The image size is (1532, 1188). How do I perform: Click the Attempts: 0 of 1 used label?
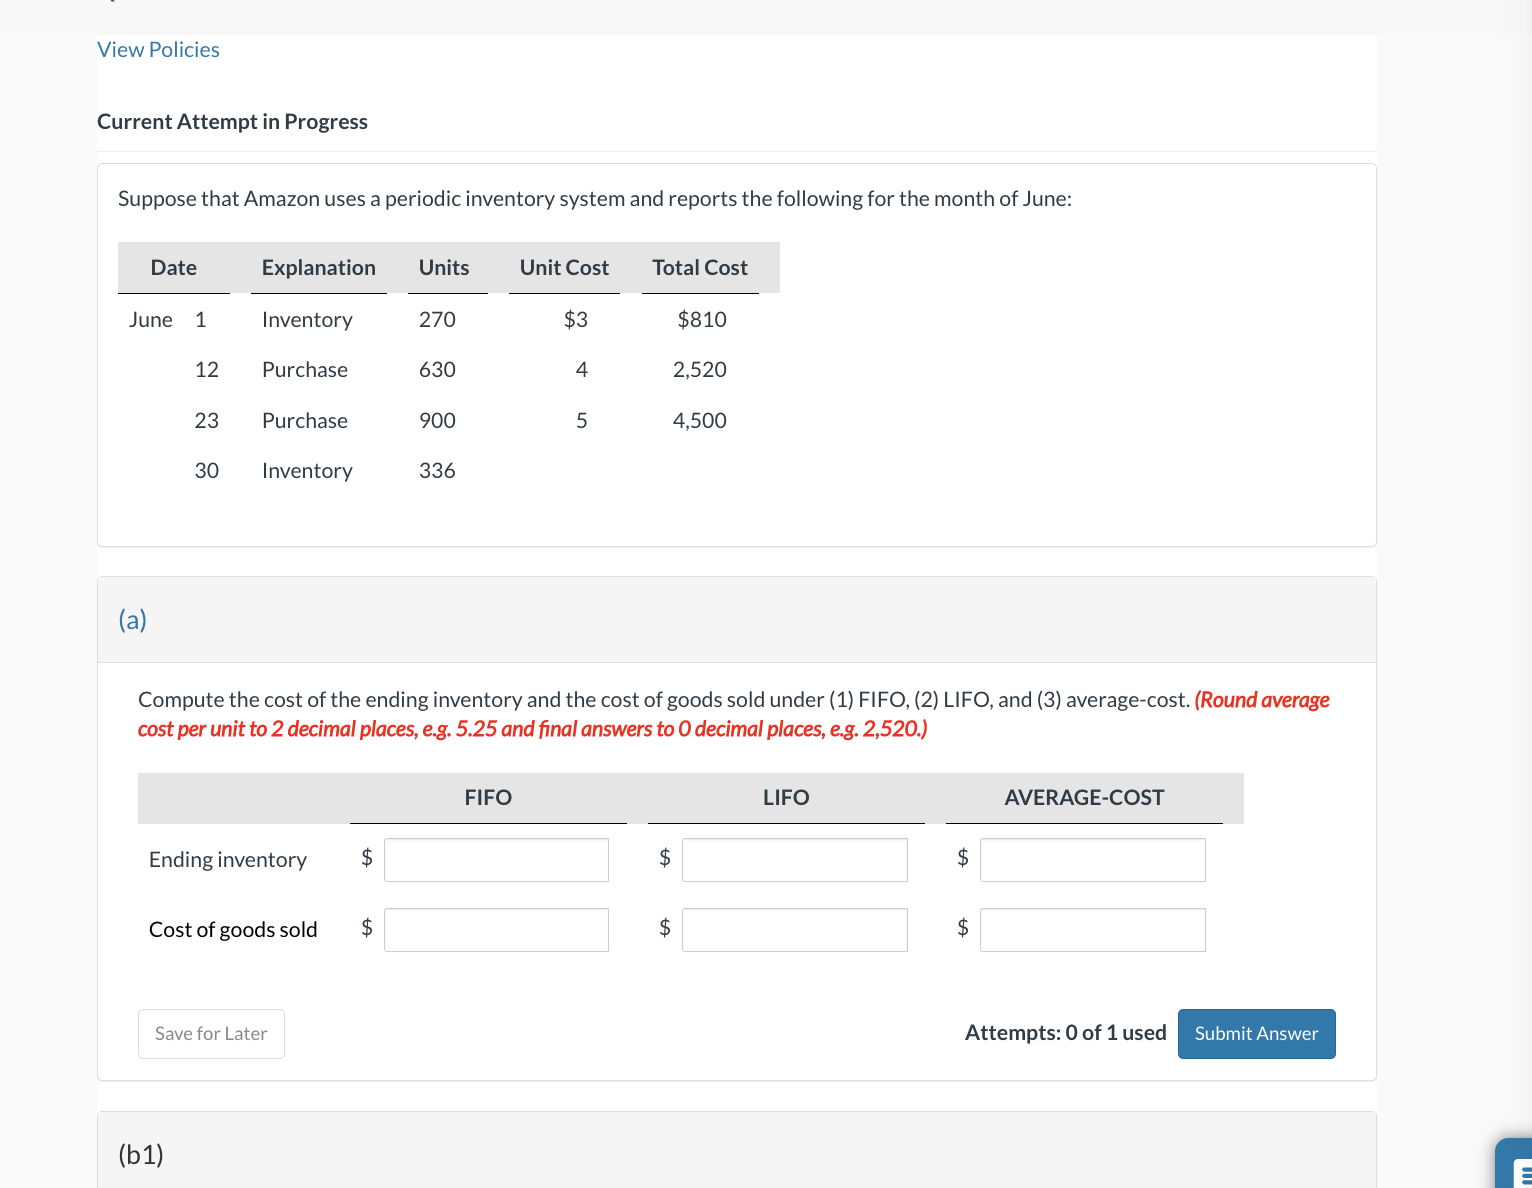[1064, 1032]
